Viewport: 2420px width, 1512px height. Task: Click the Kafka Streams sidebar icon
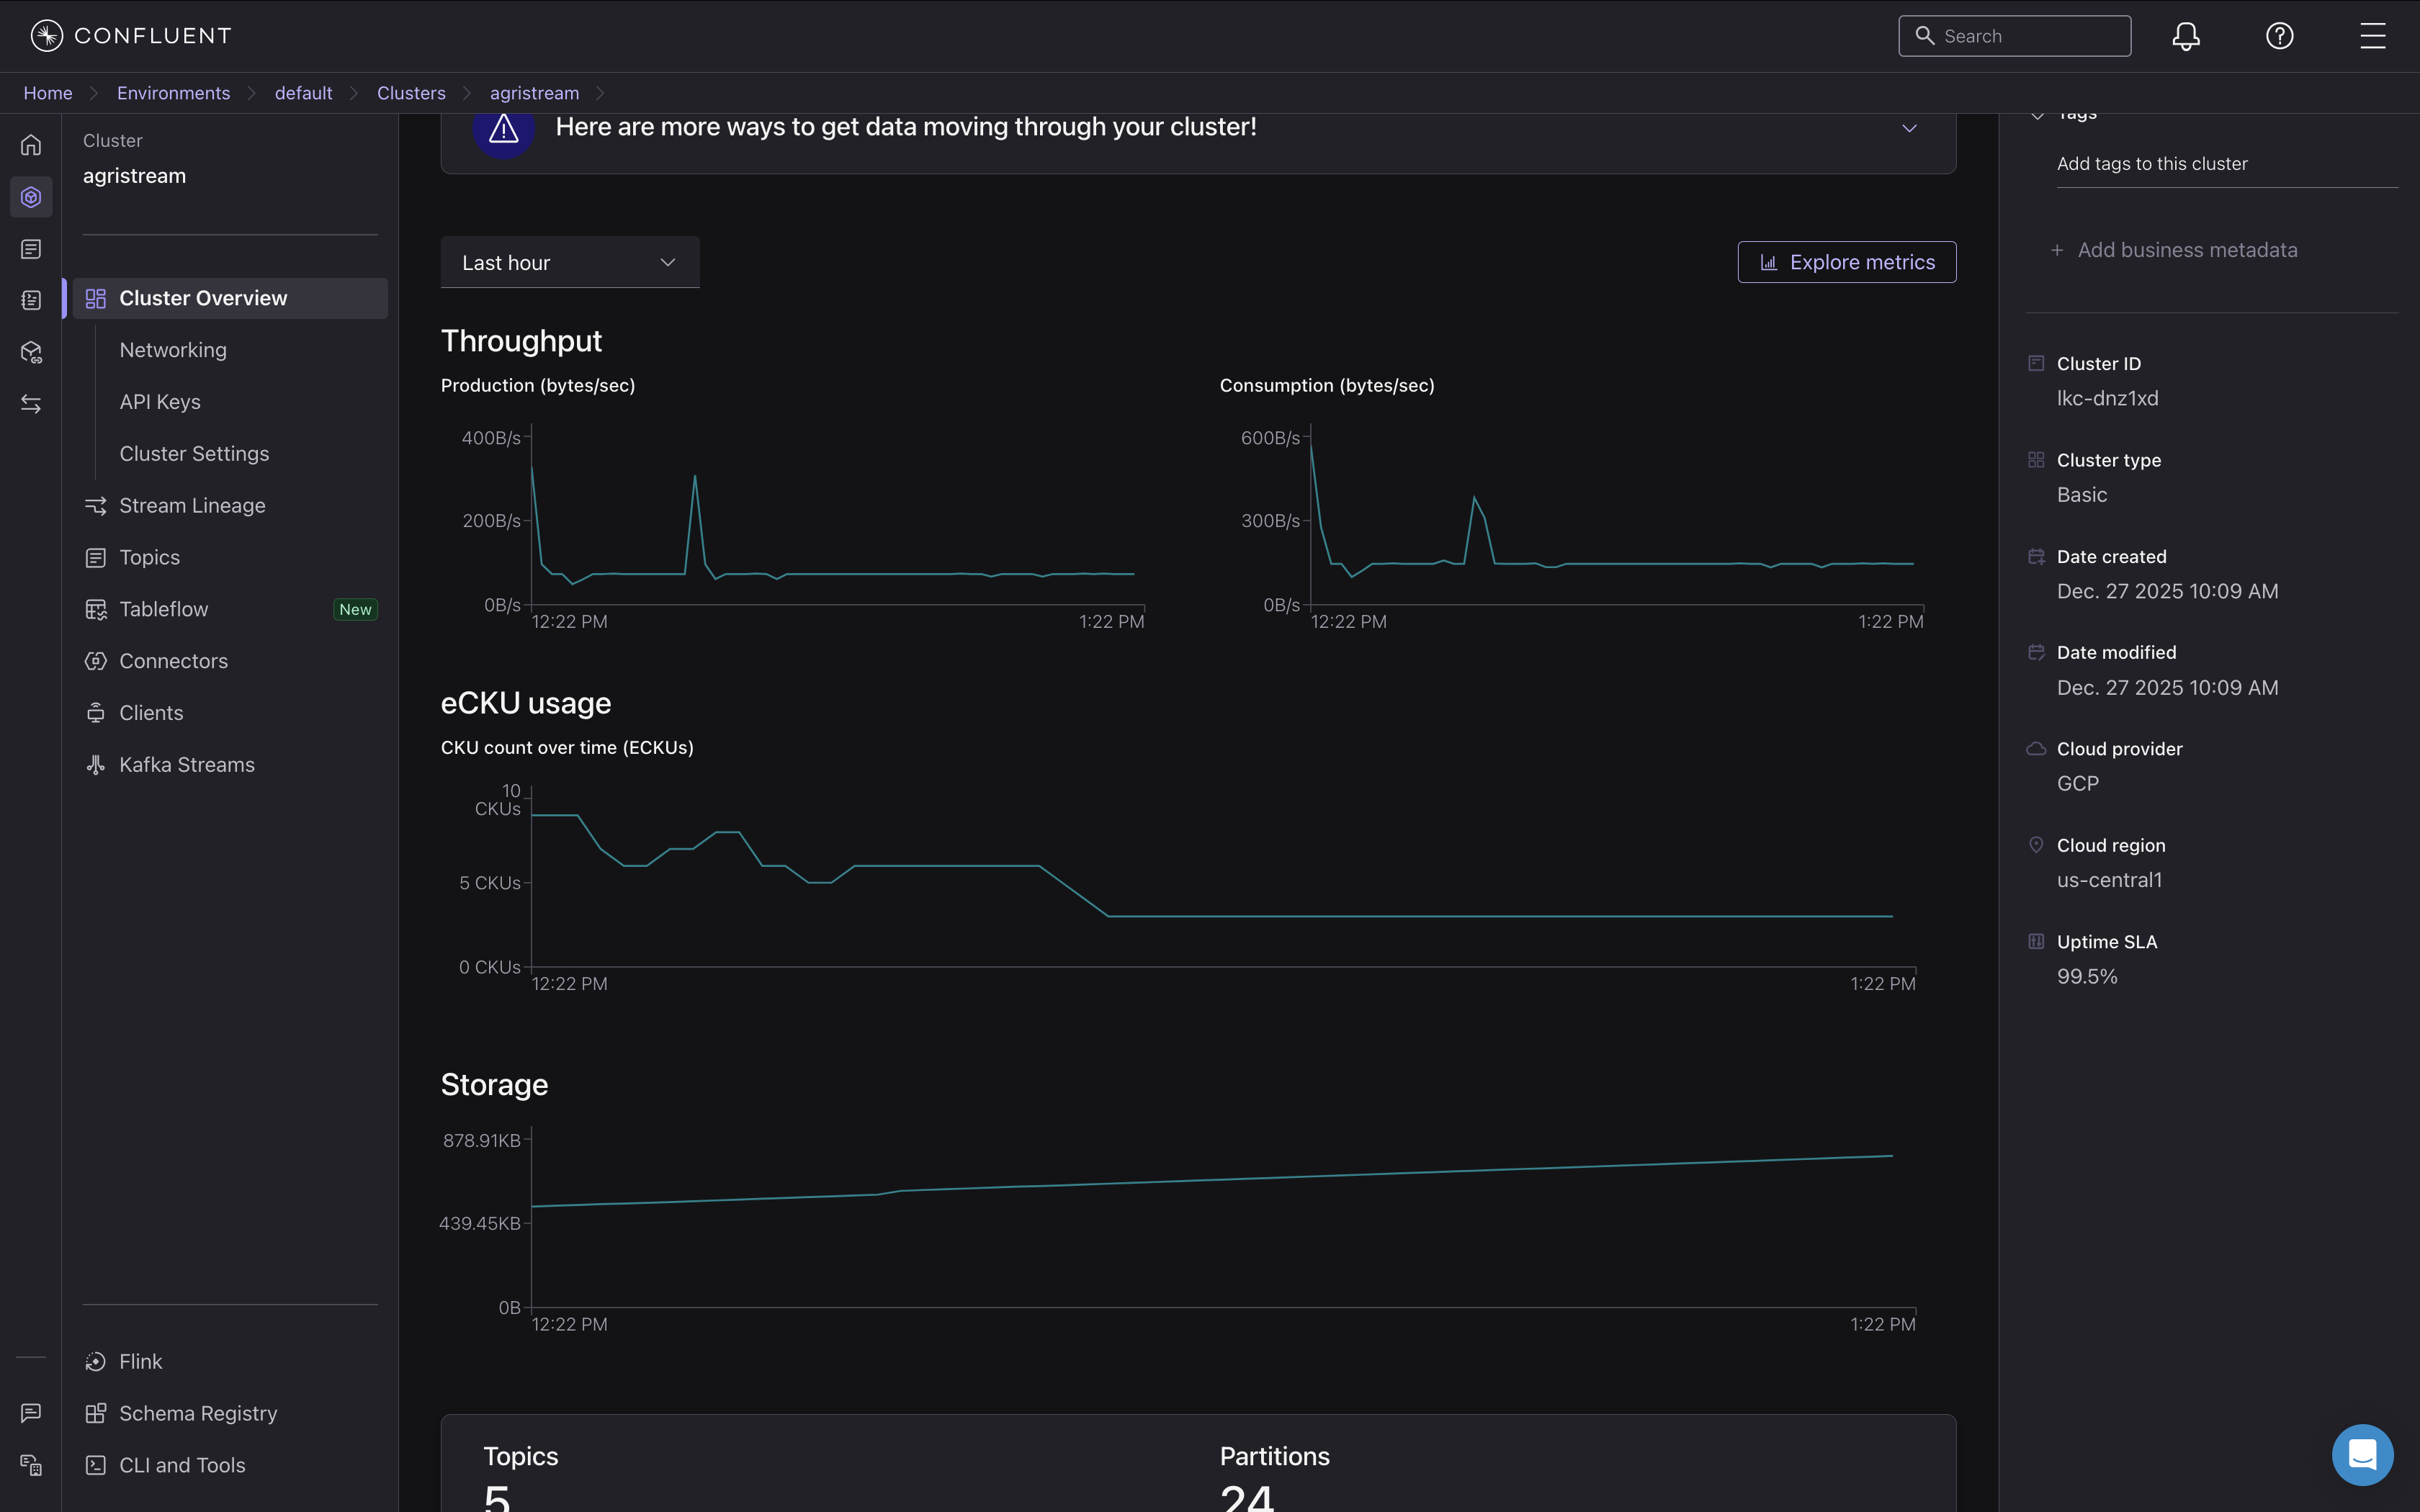tap(96, 765)
